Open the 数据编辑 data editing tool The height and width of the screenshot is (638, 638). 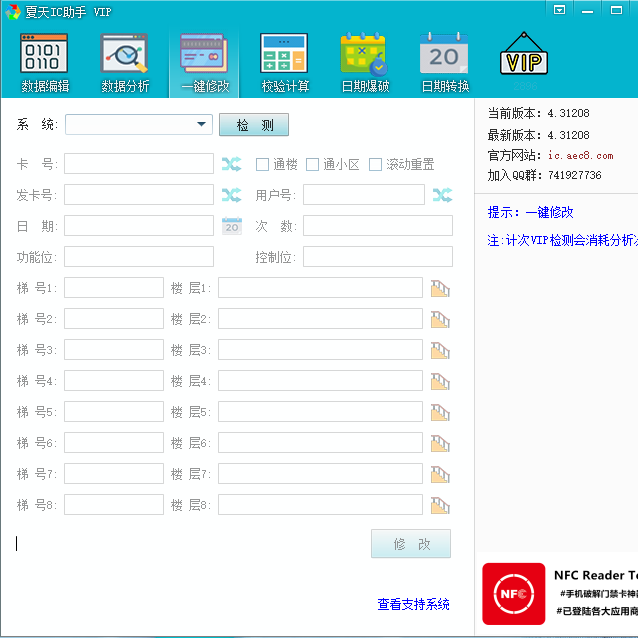45,63
